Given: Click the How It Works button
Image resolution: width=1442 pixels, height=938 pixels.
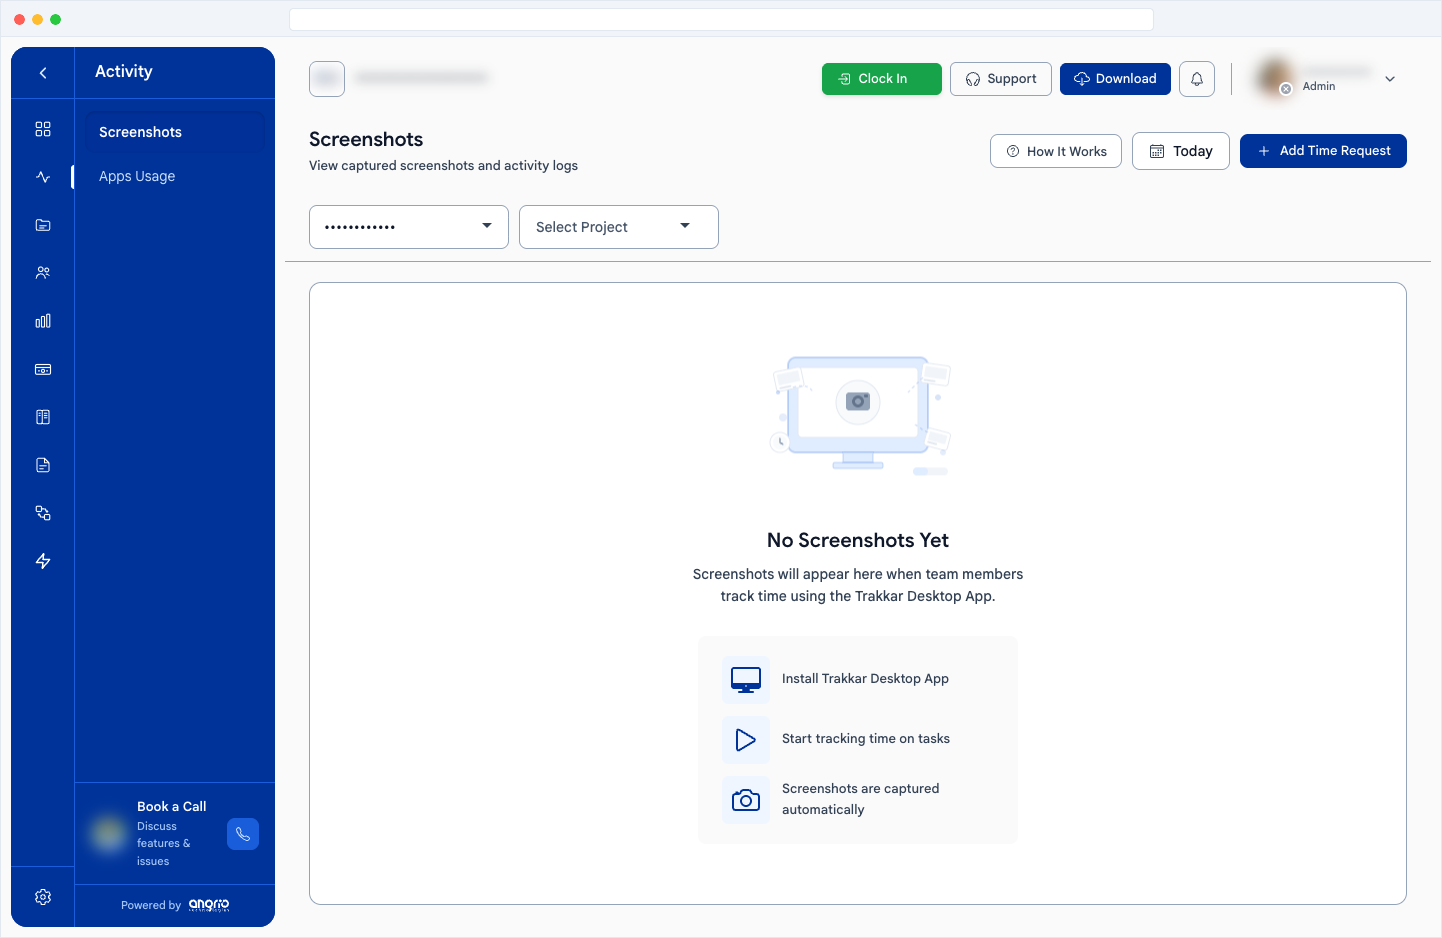Looking at the screenshot, I should [x=1055, y=151].
